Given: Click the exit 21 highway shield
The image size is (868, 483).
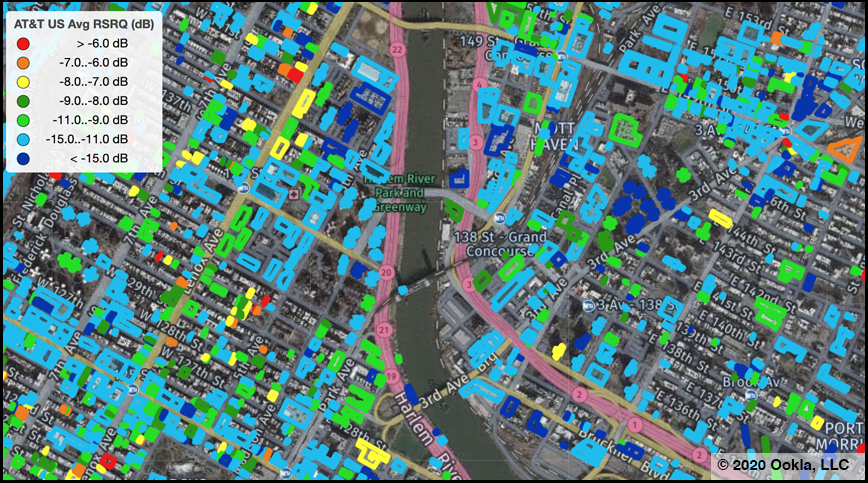Looking at the screenshot, I should click(384, 330).
